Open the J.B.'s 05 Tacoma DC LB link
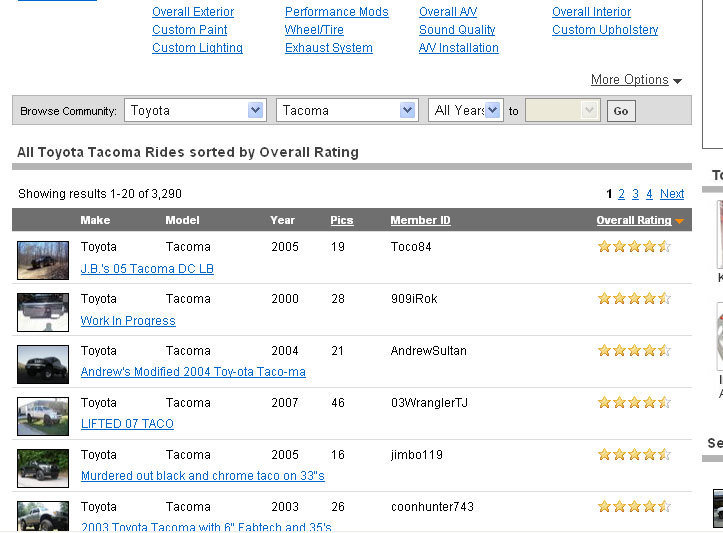The width and height of the screenshot is (723, 533). [x=147, y=269]
